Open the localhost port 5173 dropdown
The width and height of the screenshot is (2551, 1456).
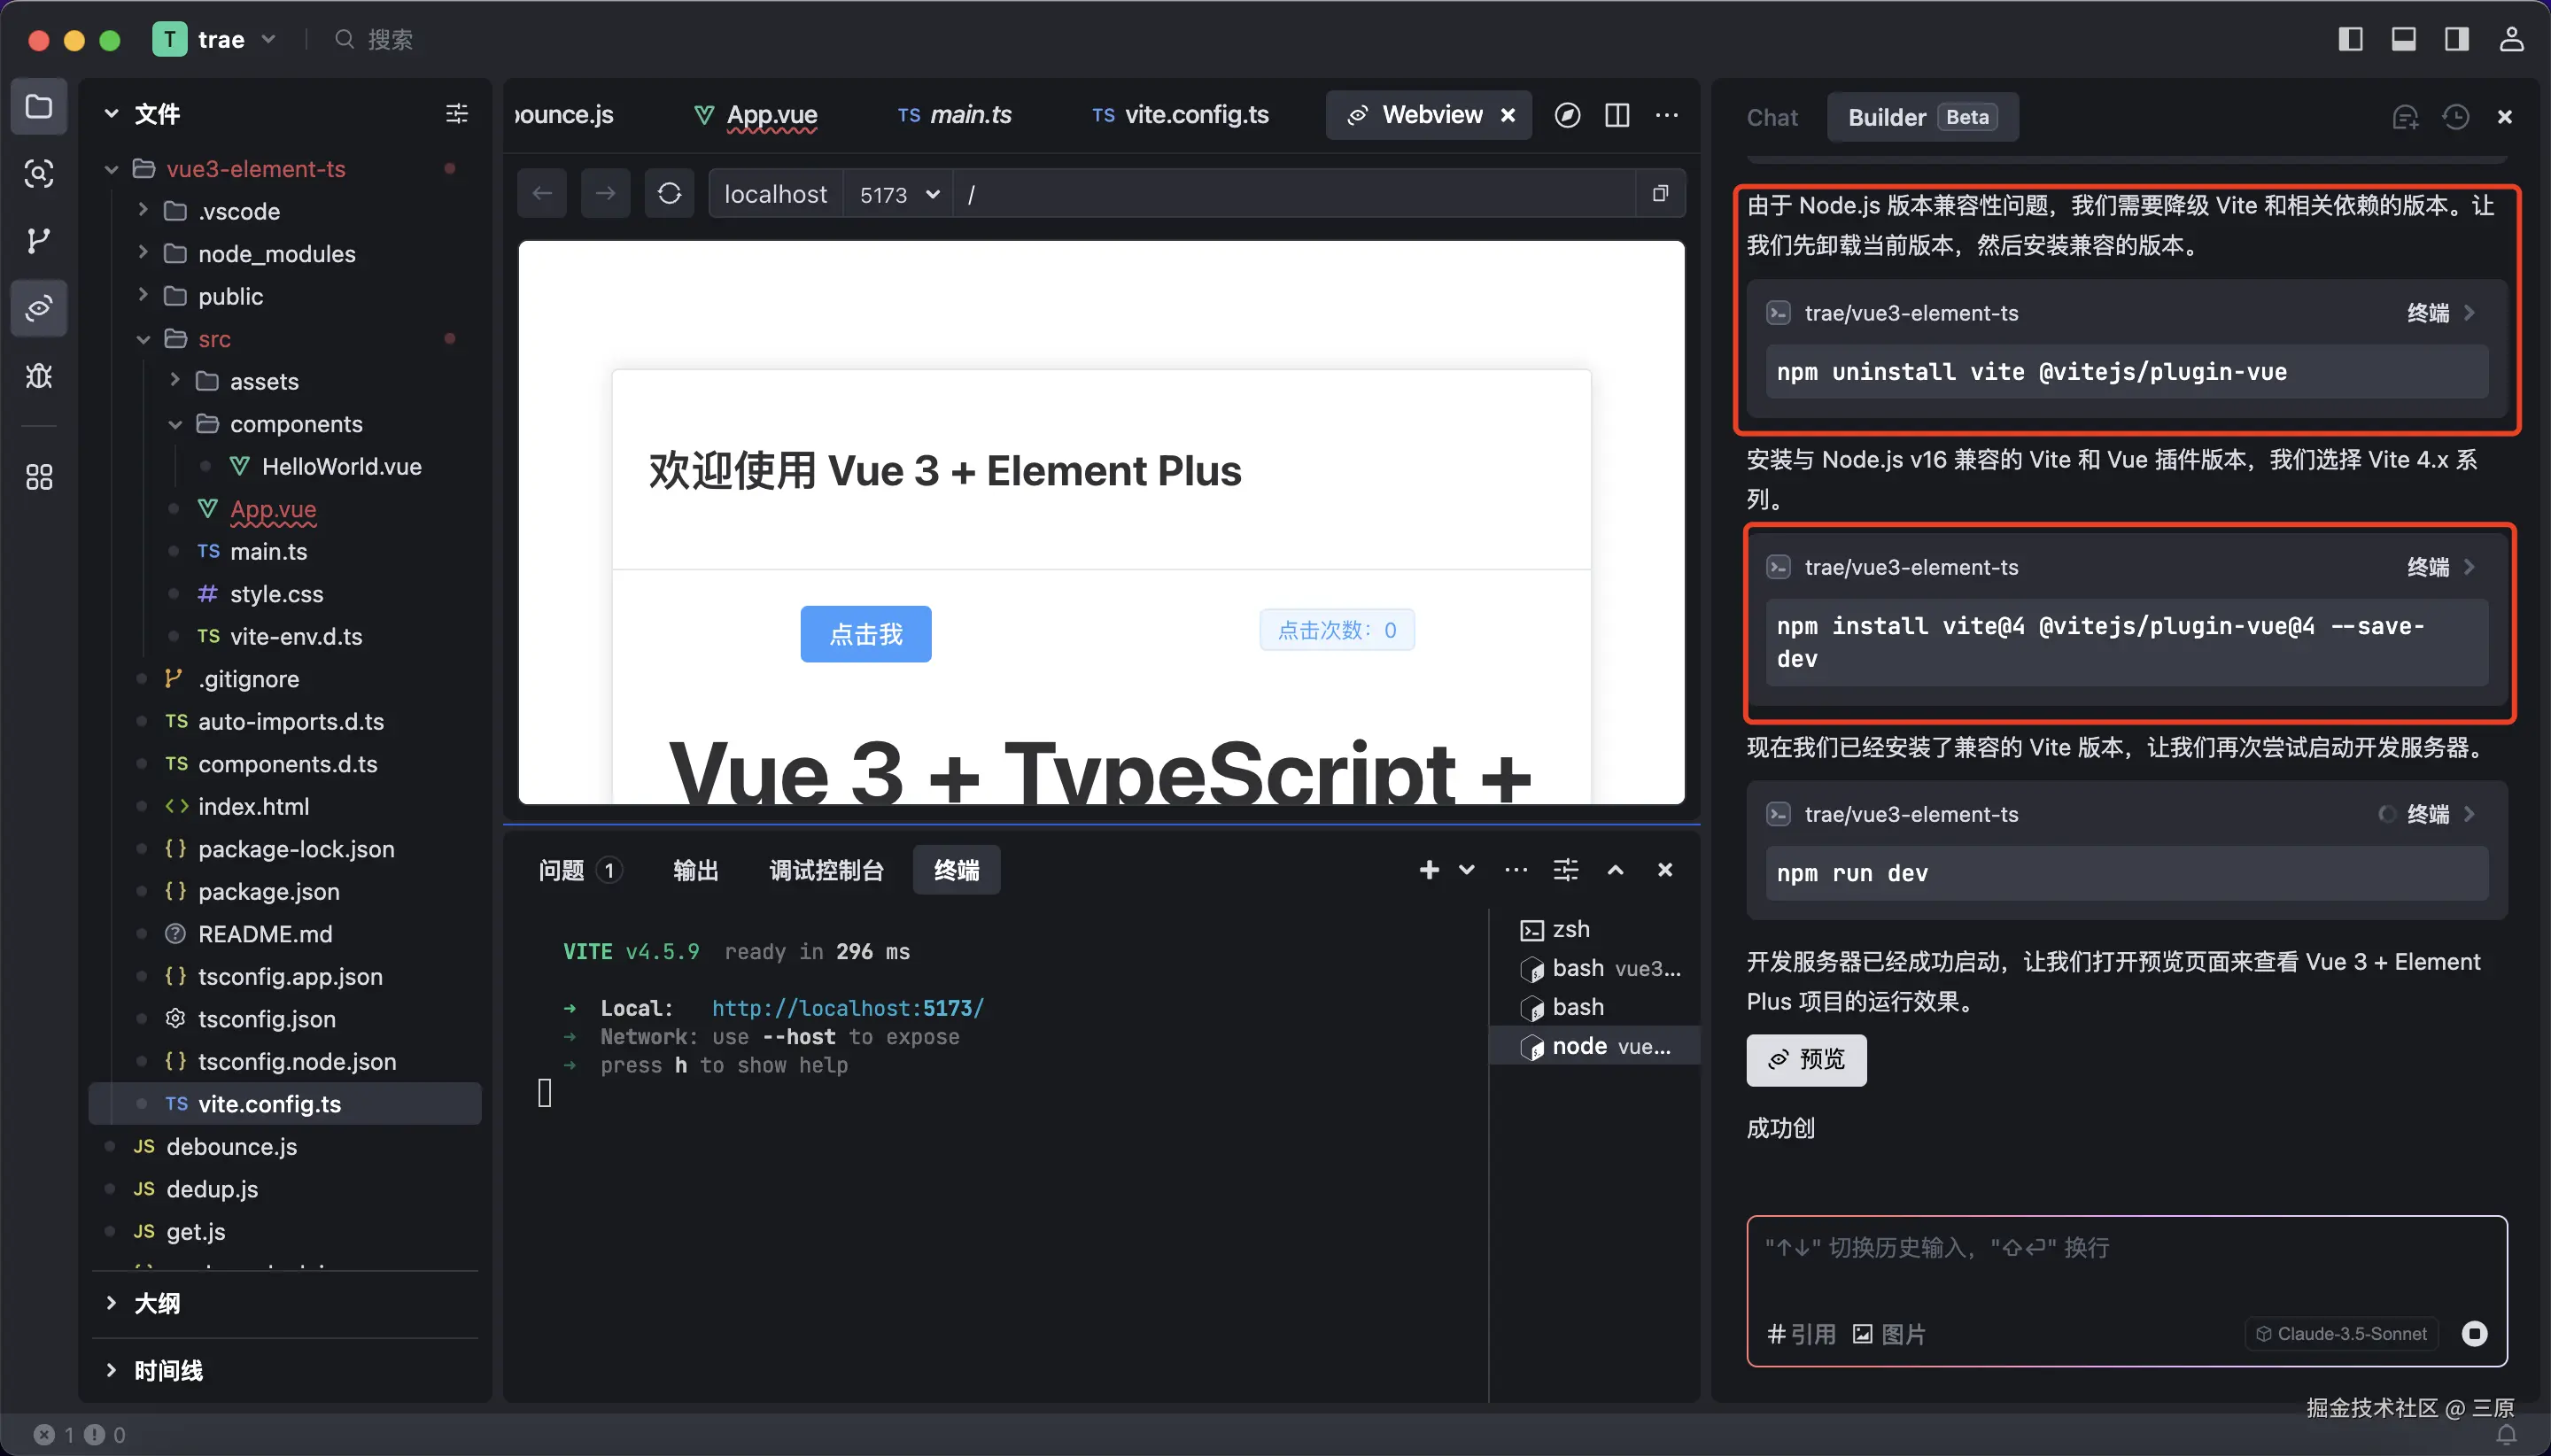point(898,194)
